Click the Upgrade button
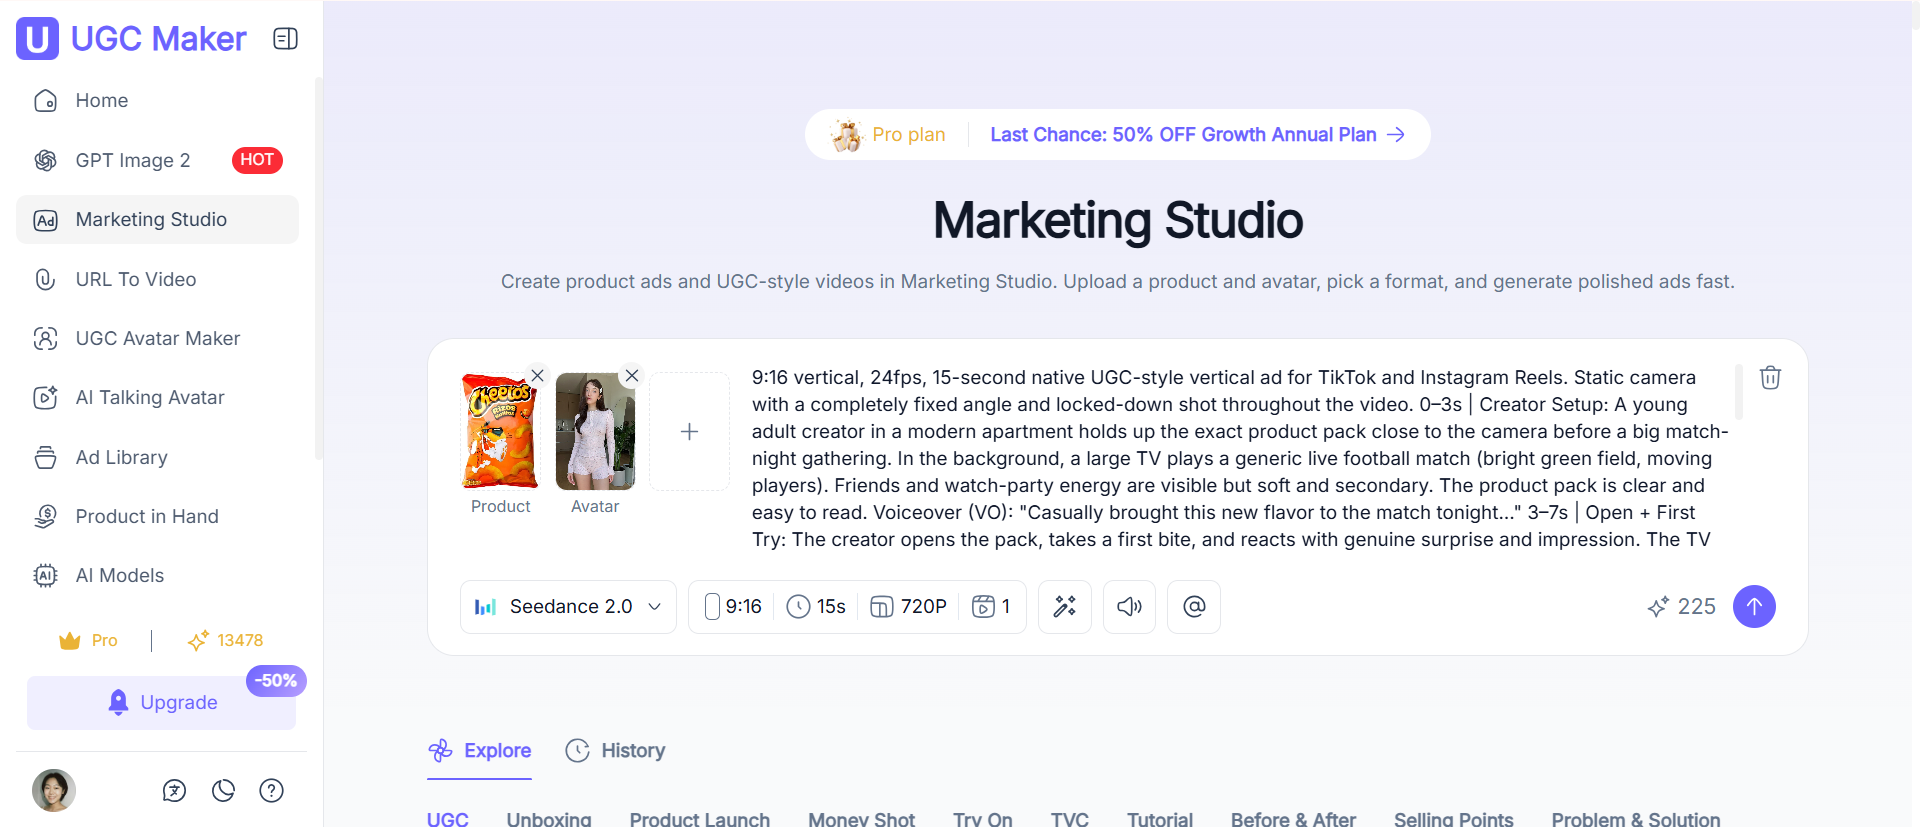Screen dimensions: 1920x827 161,702
